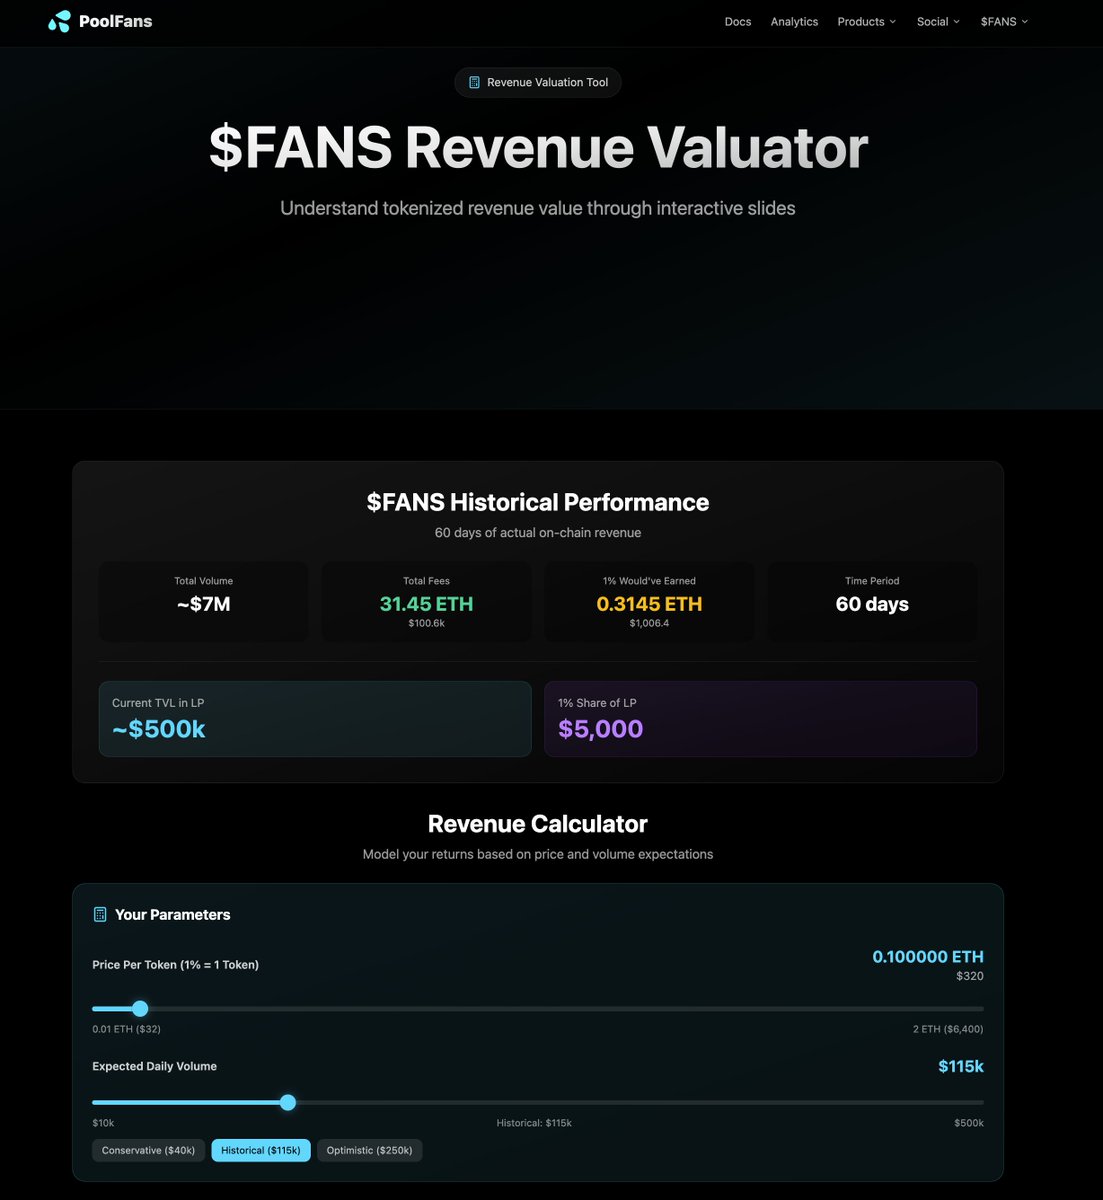Screen dimensions: 1103x1200
Task: Click the Total Volume ~$7M card
Action: (x=204, y=601)
